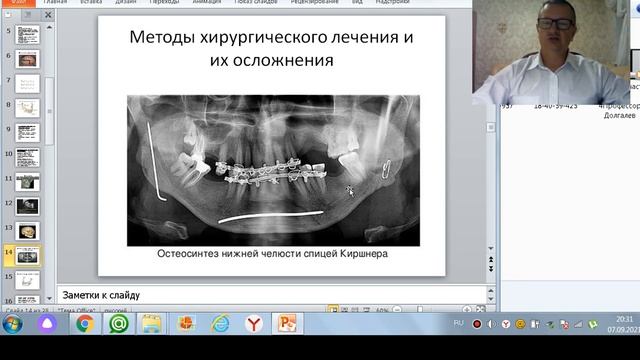The height and width of the screenshot is (360, 640).
Task: Open the Файл tab in PowerPoint
Action: (x=18, y=2)
